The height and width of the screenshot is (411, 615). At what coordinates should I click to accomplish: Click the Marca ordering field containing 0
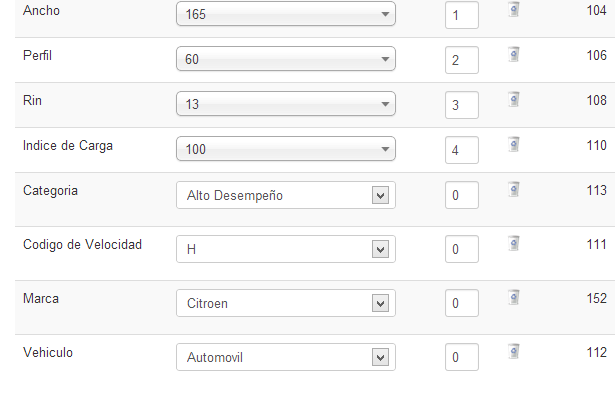coord(462,303)
